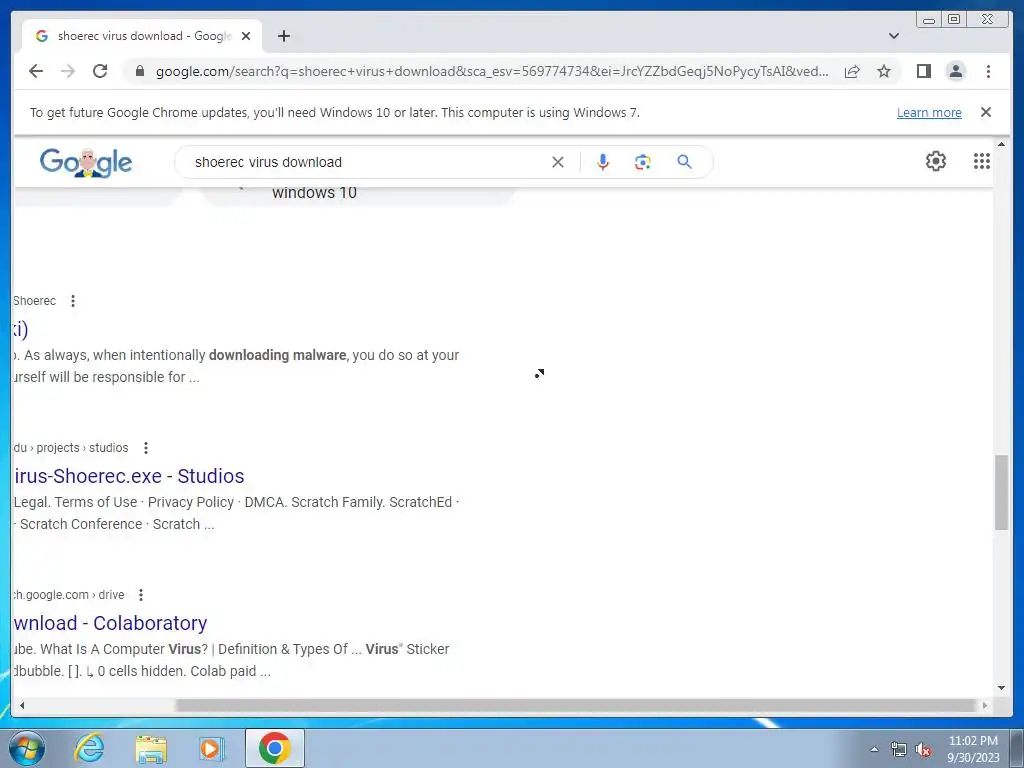Select Chrome in the taskbar
The height and width of the screenshot is (768, 1024).
[x=274, y=748]
